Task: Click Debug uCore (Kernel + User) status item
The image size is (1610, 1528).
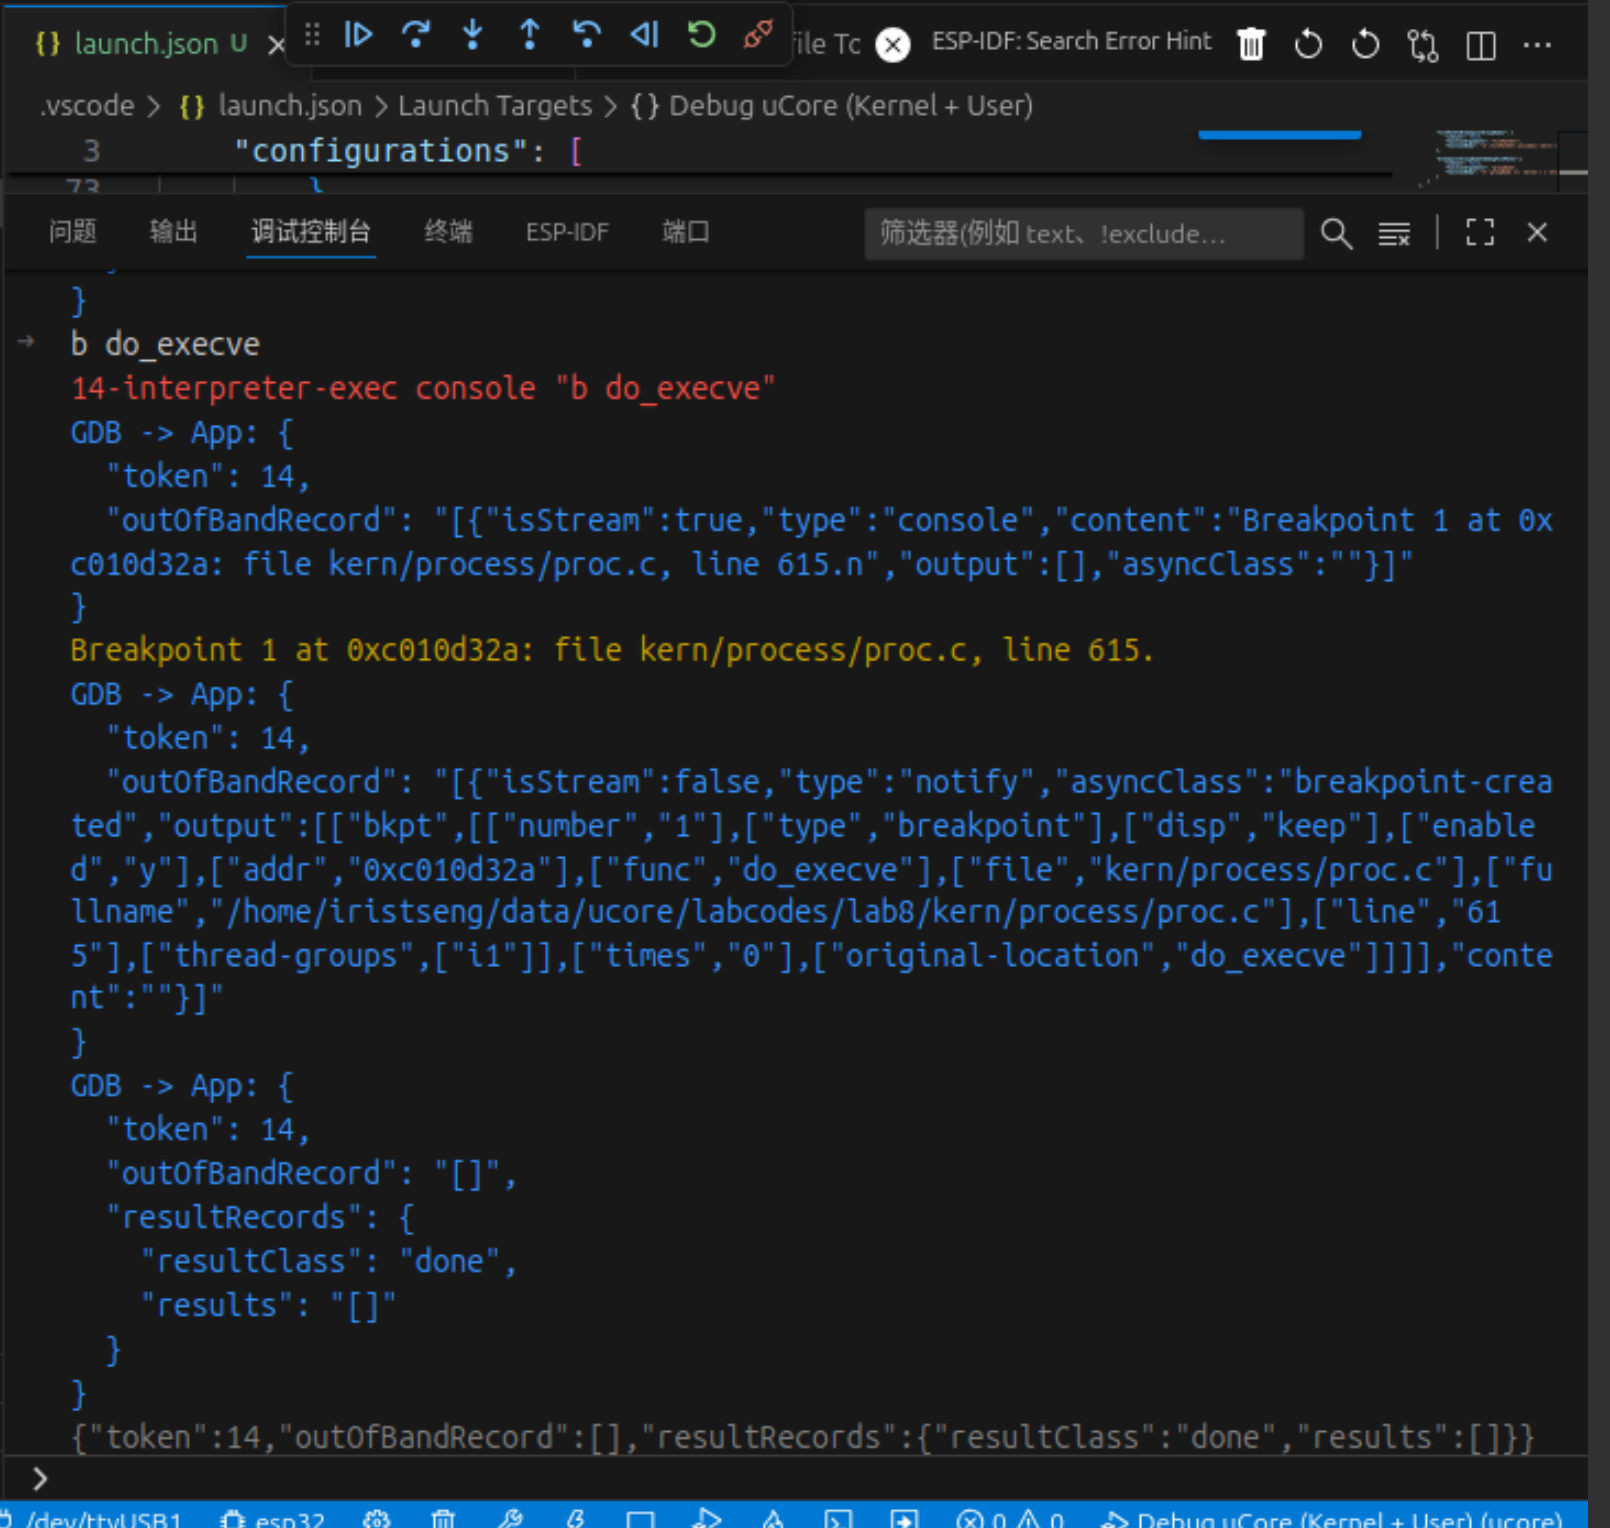Action: [x=1331, y=1518]
